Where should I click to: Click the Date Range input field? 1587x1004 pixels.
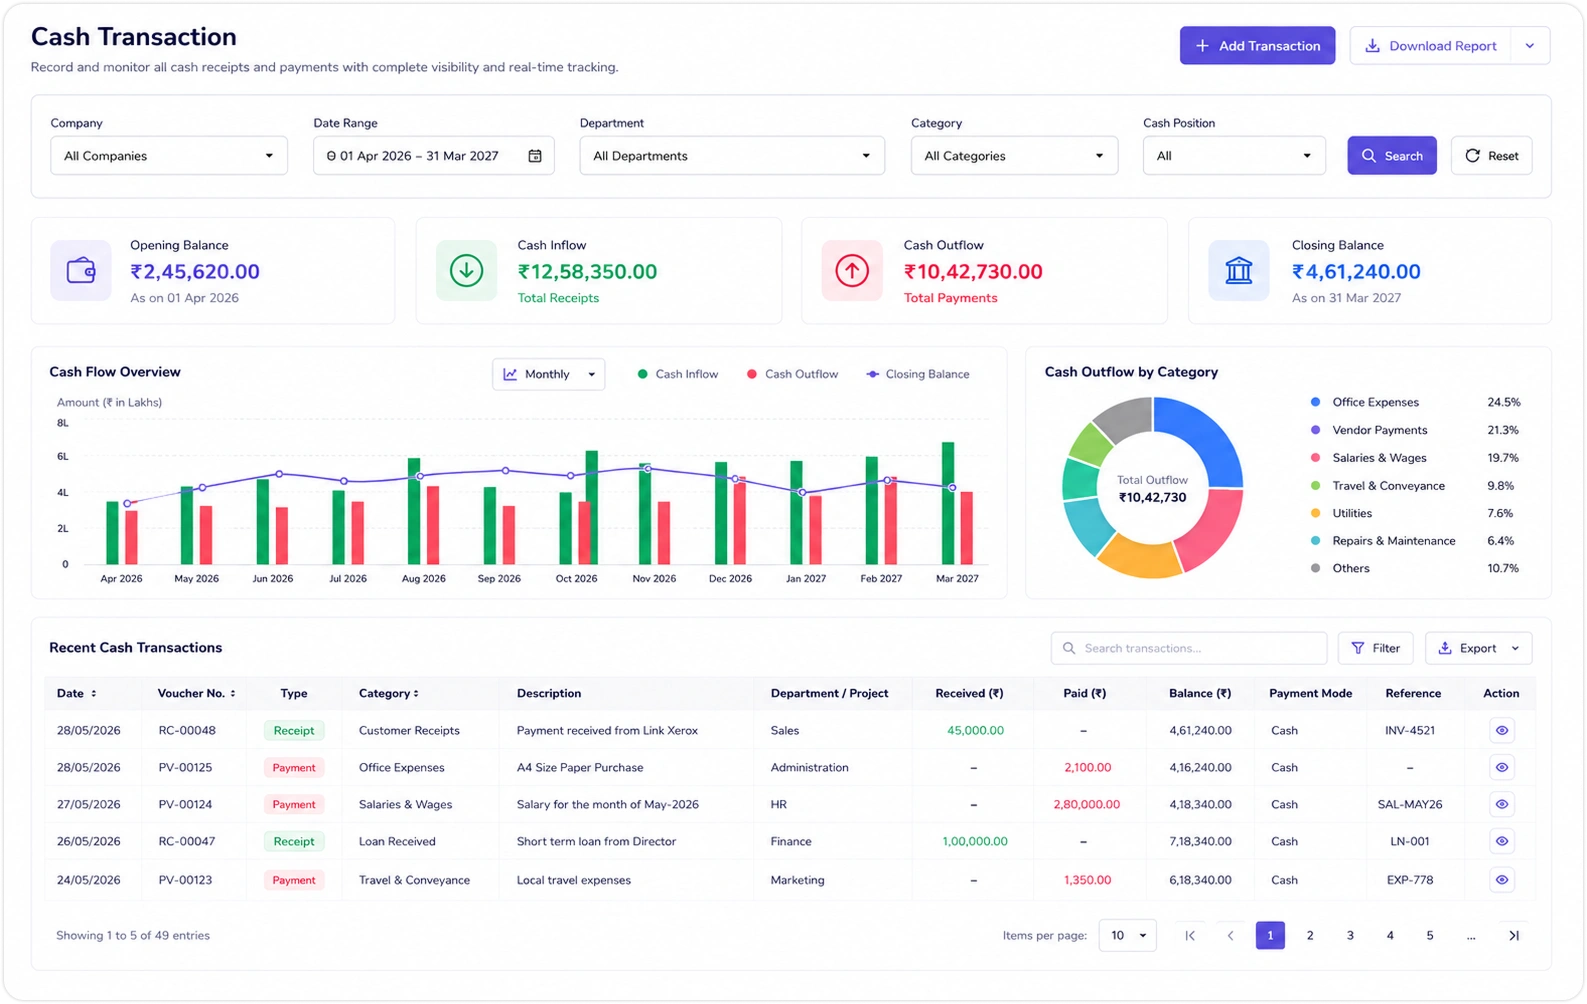pos(434,156)
